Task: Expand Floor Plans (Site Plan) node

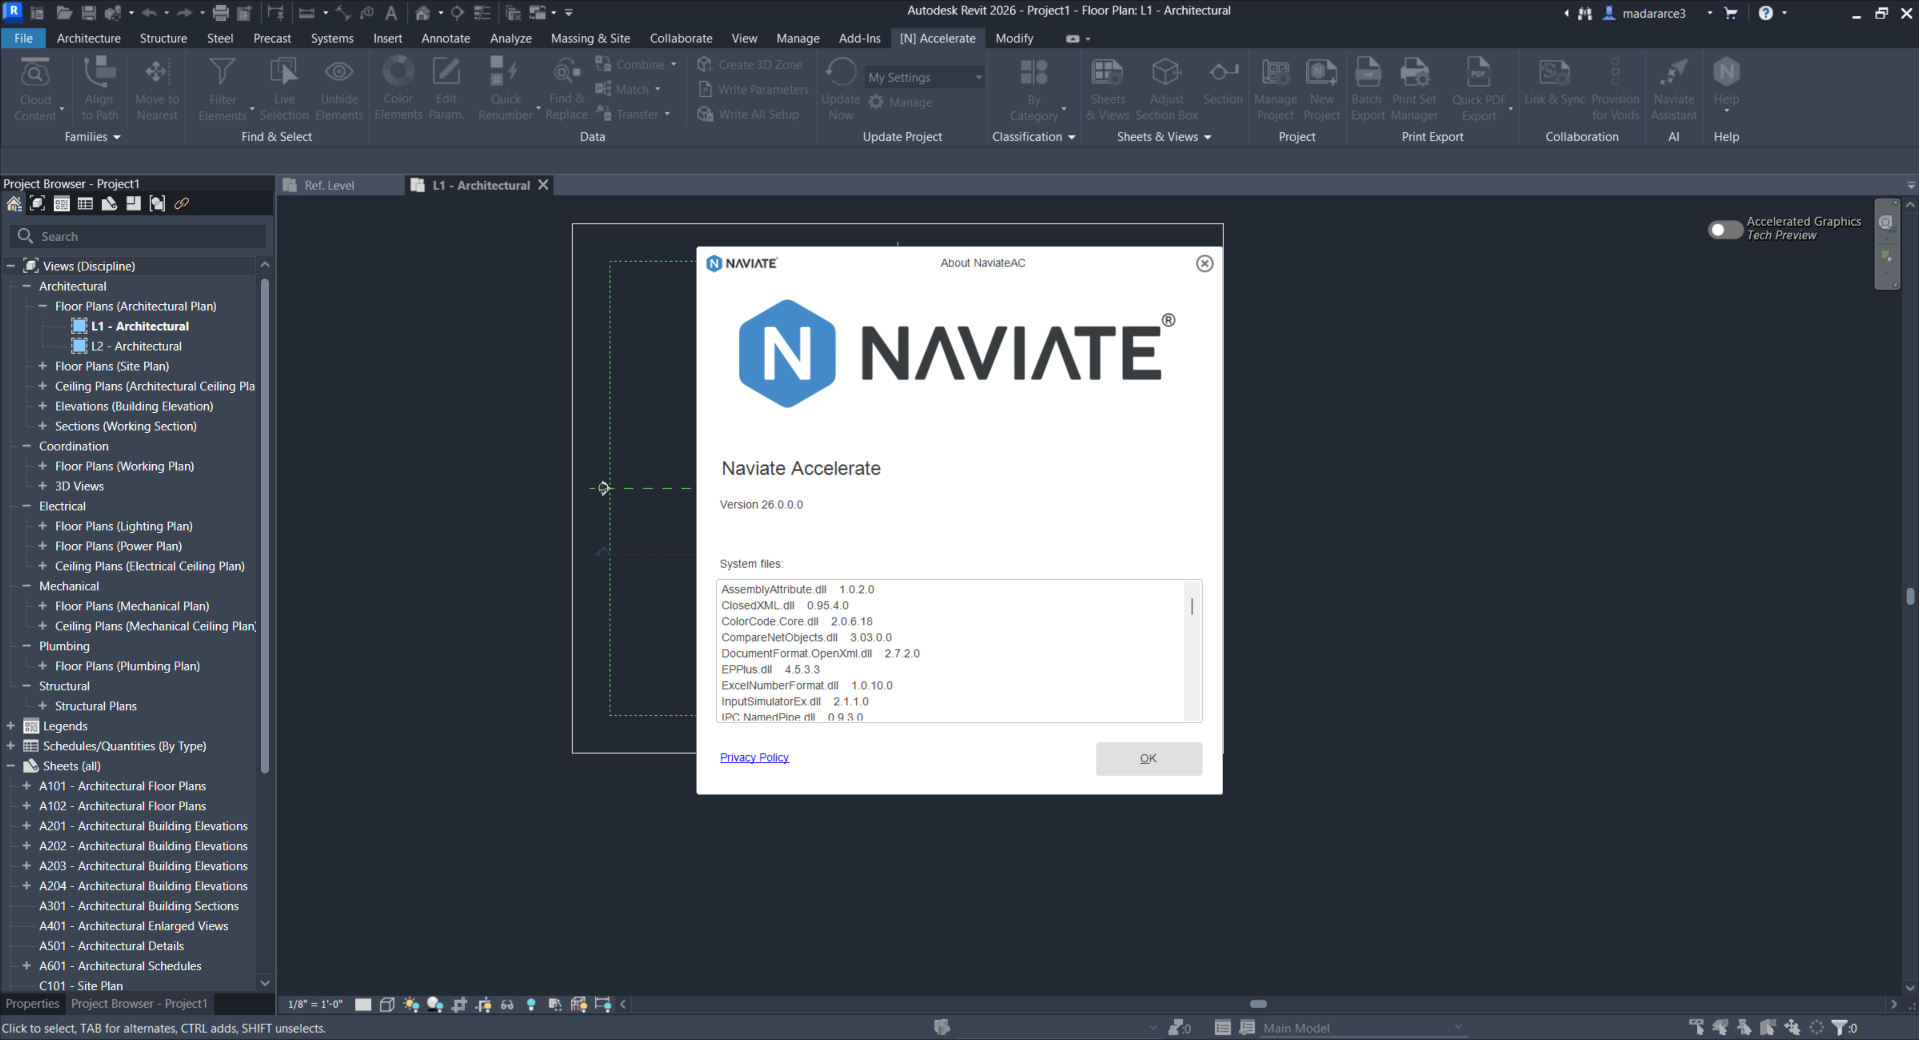Action: coord(42,366)
